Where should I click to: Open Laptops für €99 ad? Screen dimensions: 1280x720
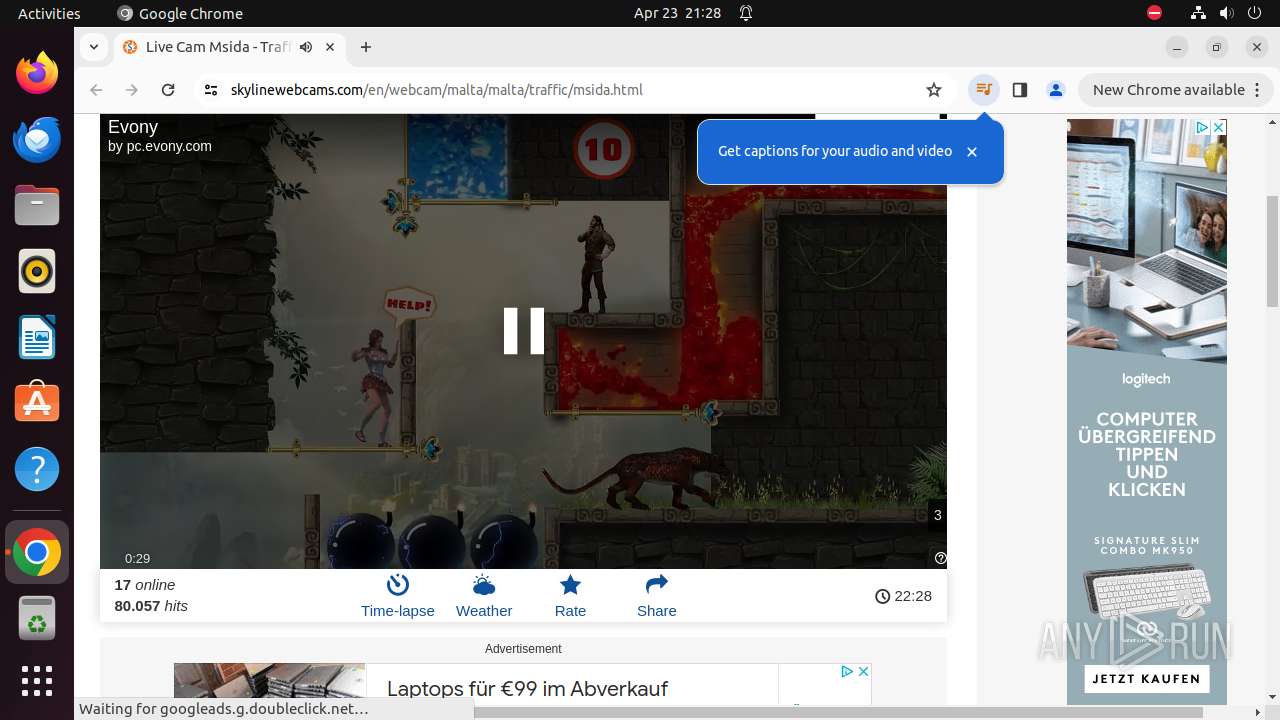(x=527, y=688)
